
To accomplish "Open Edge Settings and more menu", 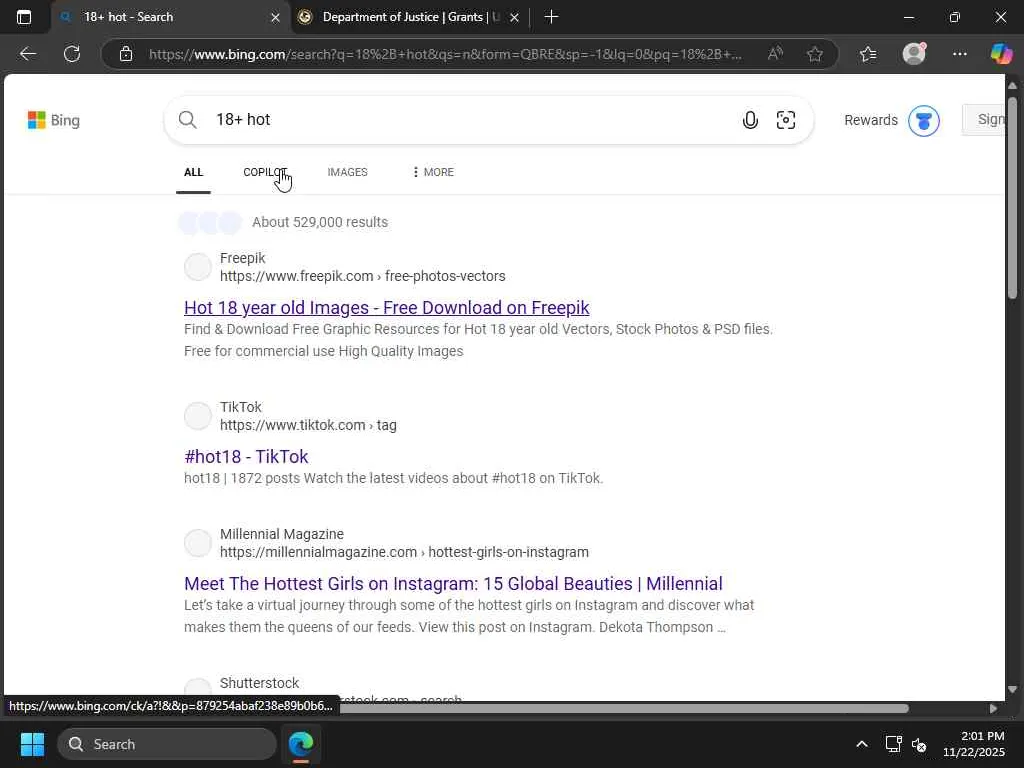I will click(959, 54).
